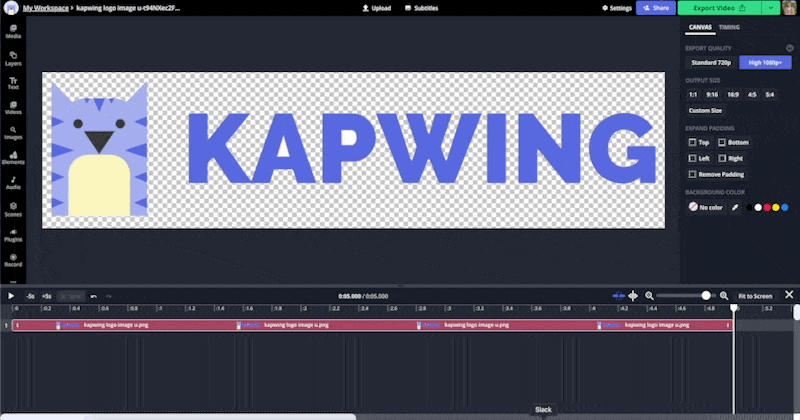The height and width of the screenshot is (420, 800).
Task: Enable the Top padding checkbox
Action: tap(691, 142)
